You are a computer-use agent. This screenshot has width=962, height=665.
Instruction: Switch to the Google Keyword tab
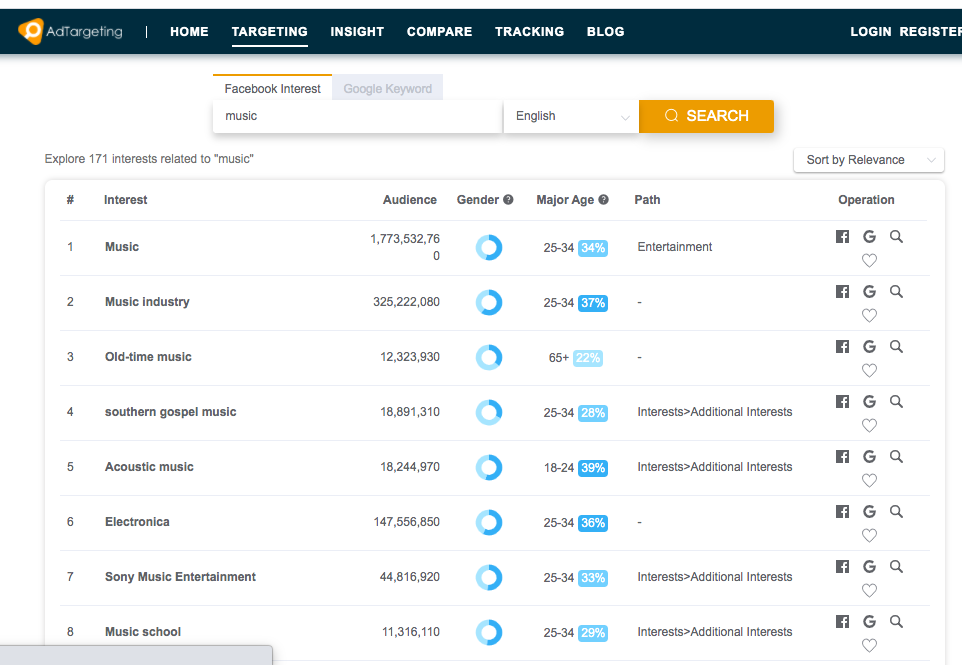tap(388, 88)
